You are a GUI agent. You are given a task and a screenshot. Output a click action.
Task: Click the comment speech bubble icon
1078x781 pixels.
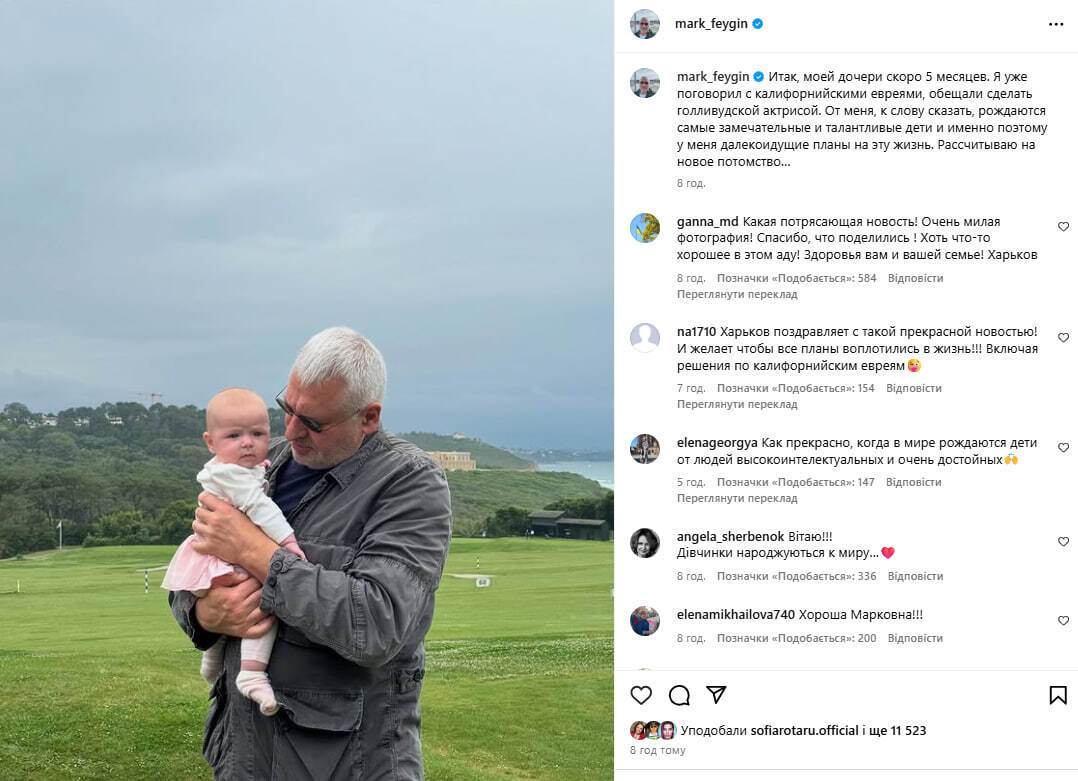click(x=679, y=695)
